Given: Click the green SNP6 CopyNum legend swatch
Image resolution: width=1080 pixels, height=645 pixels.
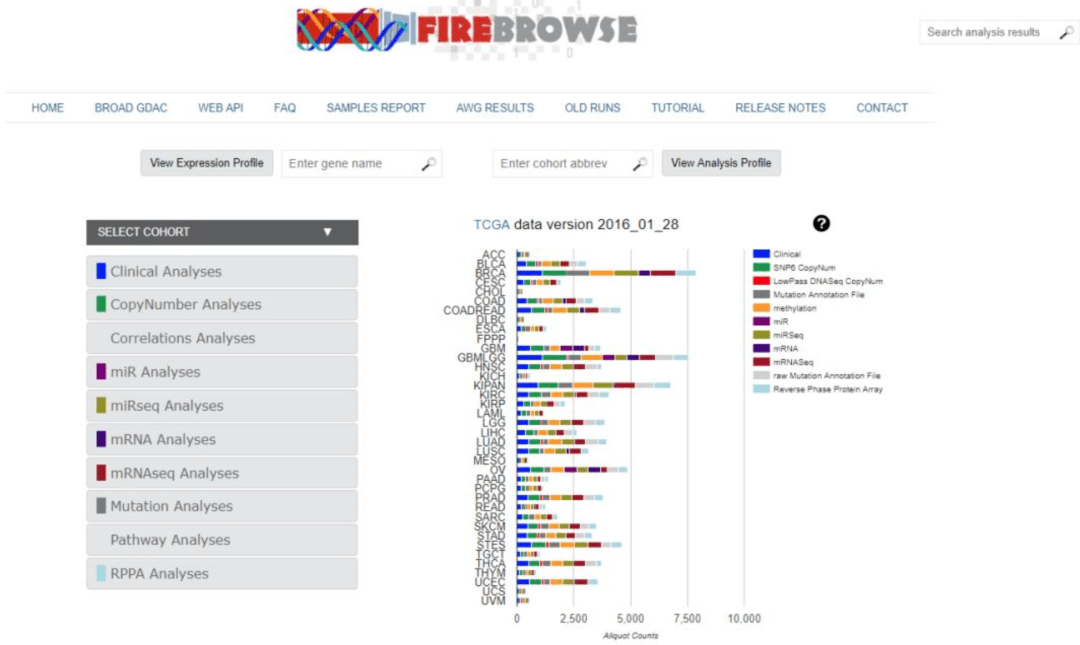Looking at the screenshot, I should (761, 267).
